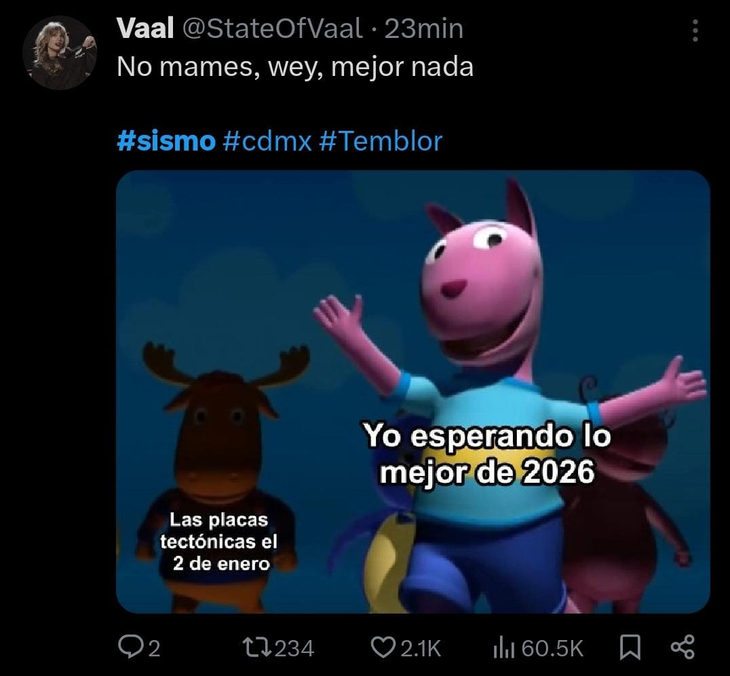The height and width of the screenshot is (676, 730).
Task: Click the 2.1K likes count
Action: [420, 648]
